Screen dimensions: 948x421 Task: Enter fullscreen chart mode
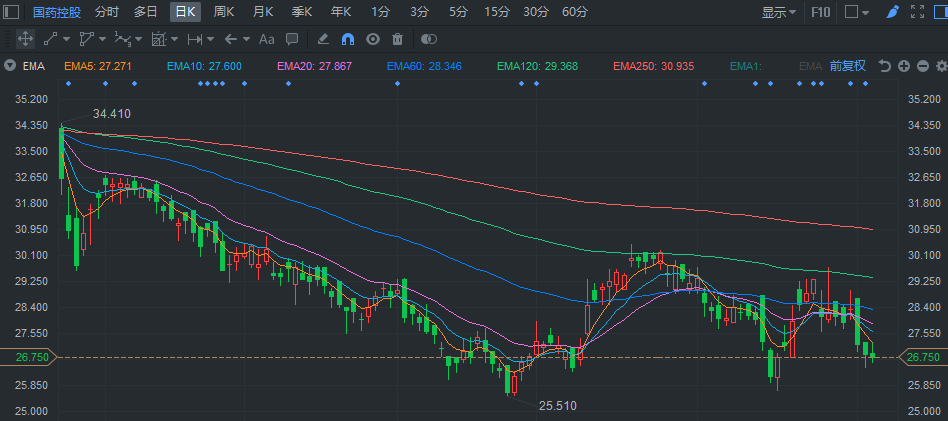[x=917, y=11]
